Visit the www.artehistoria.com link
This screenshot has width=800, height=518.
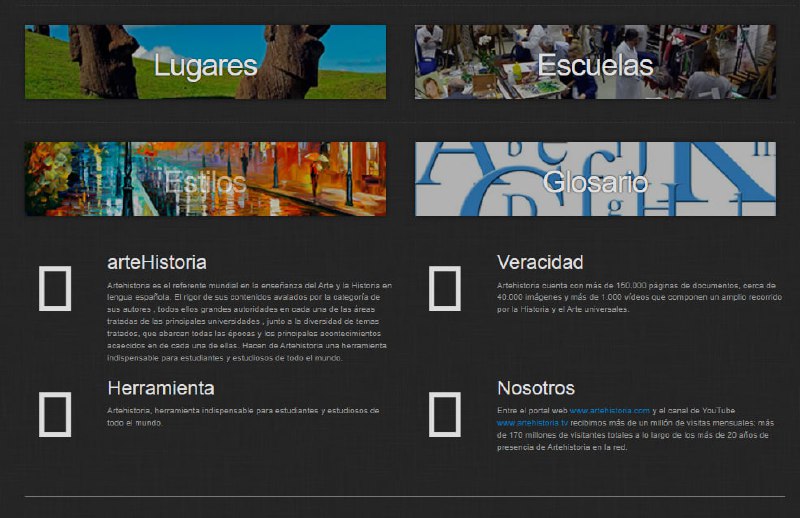[x=609, y=411]
